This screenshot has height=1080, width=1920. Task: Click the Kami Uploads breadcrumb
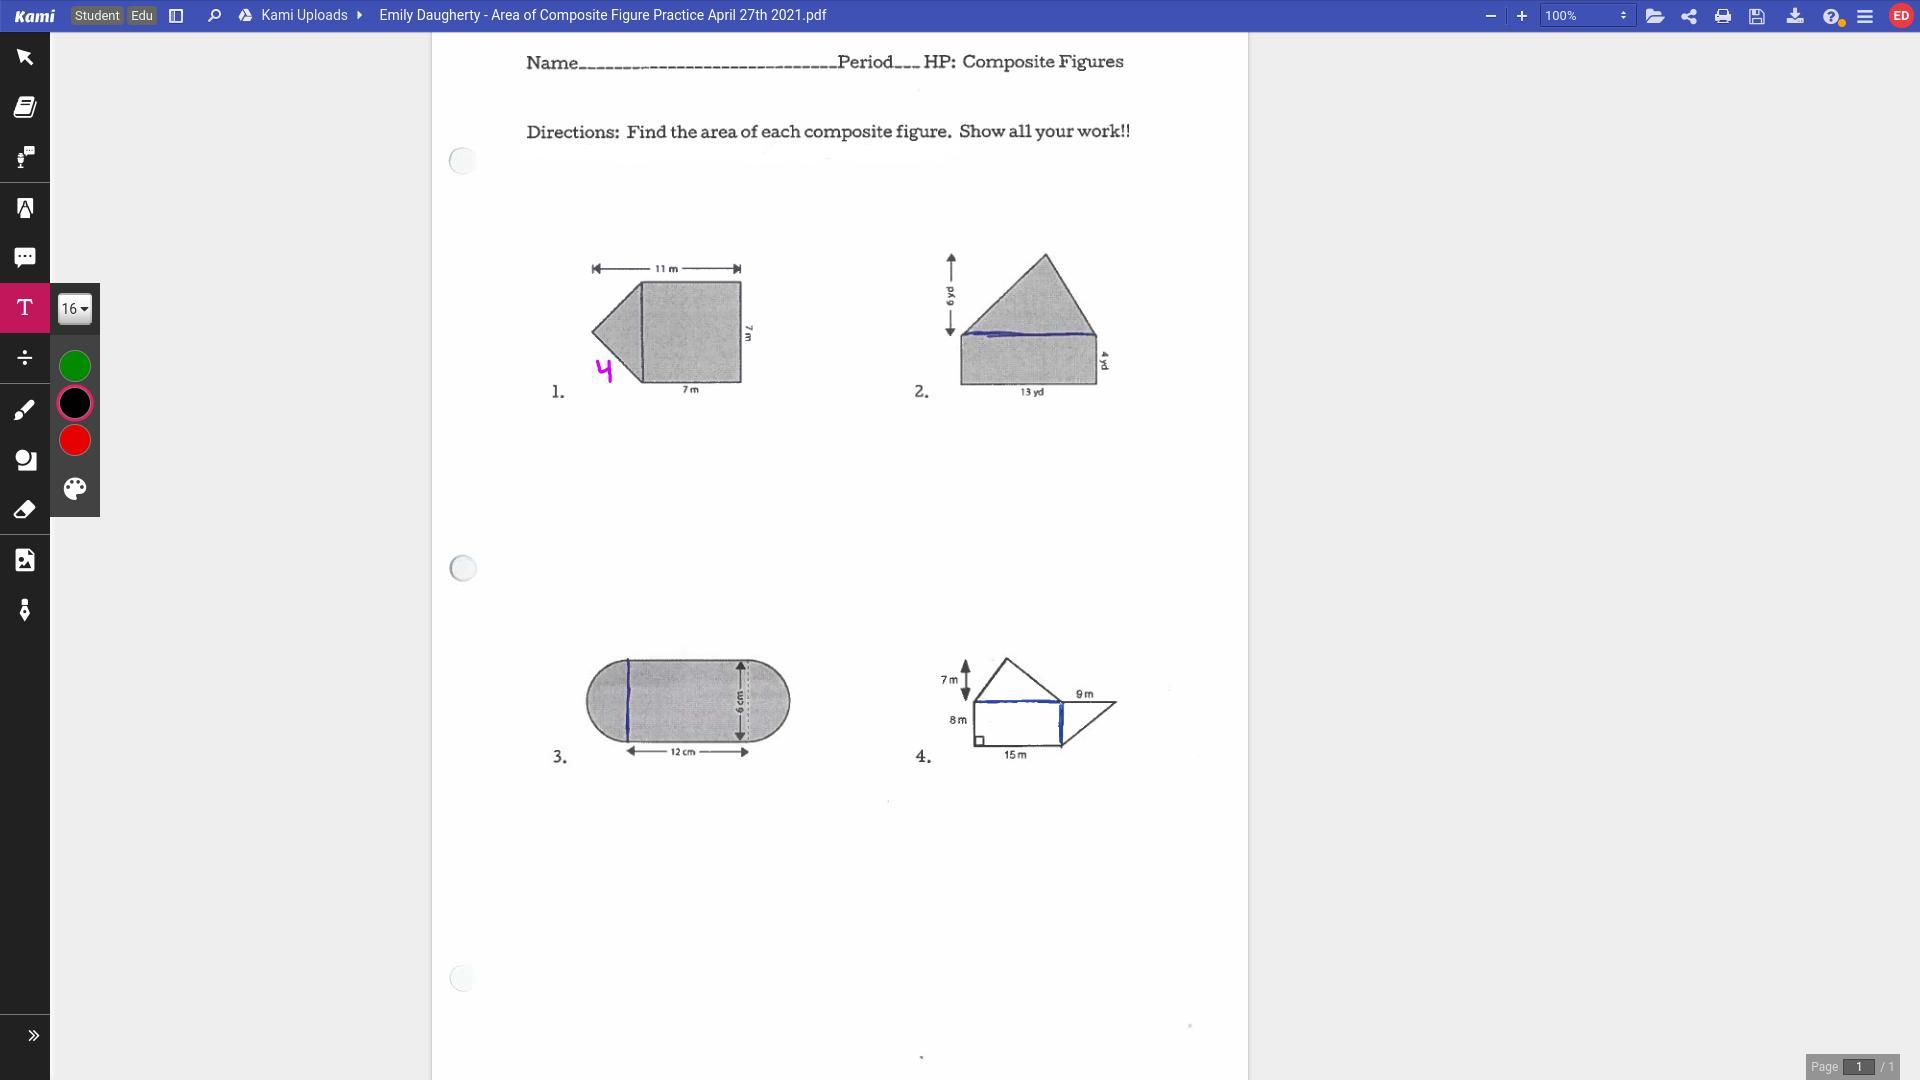pyautogui.click(x=304, y=16)
